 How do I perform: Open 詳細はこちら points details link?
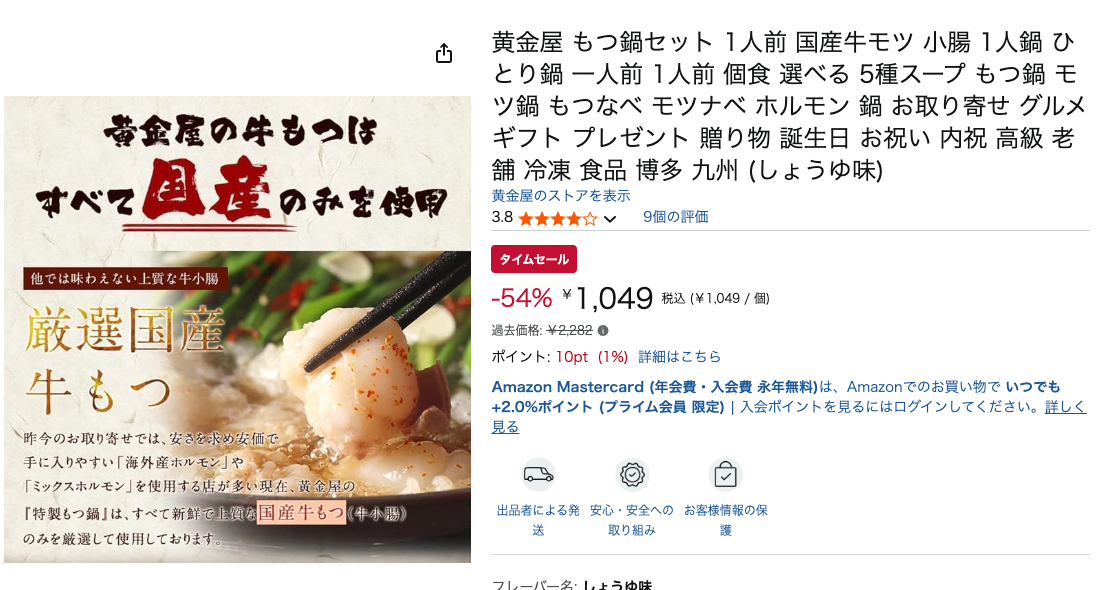click(x=679, y=357)
